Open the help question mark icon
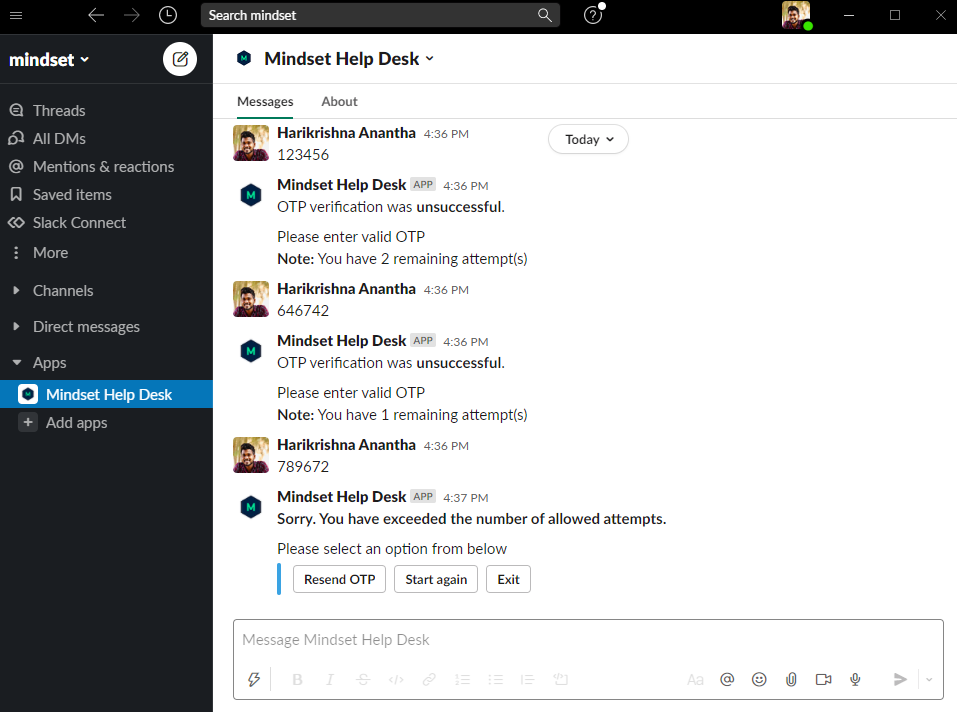 (x=593, y=15)
